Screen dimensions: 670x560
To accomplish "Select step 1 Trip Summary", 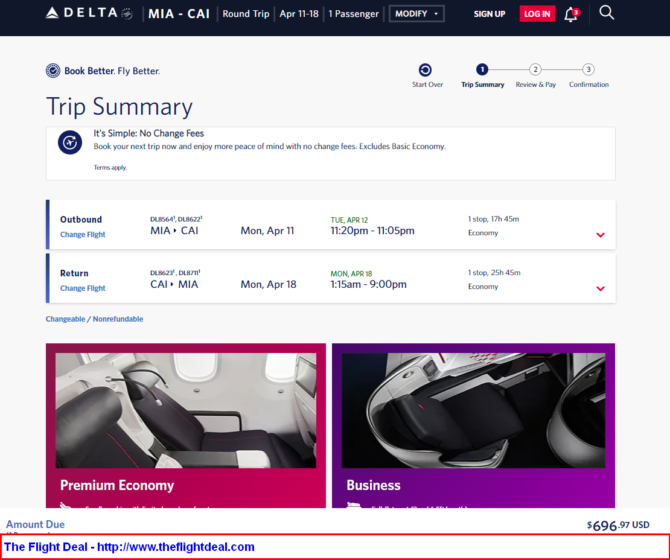I will [482, 69].
